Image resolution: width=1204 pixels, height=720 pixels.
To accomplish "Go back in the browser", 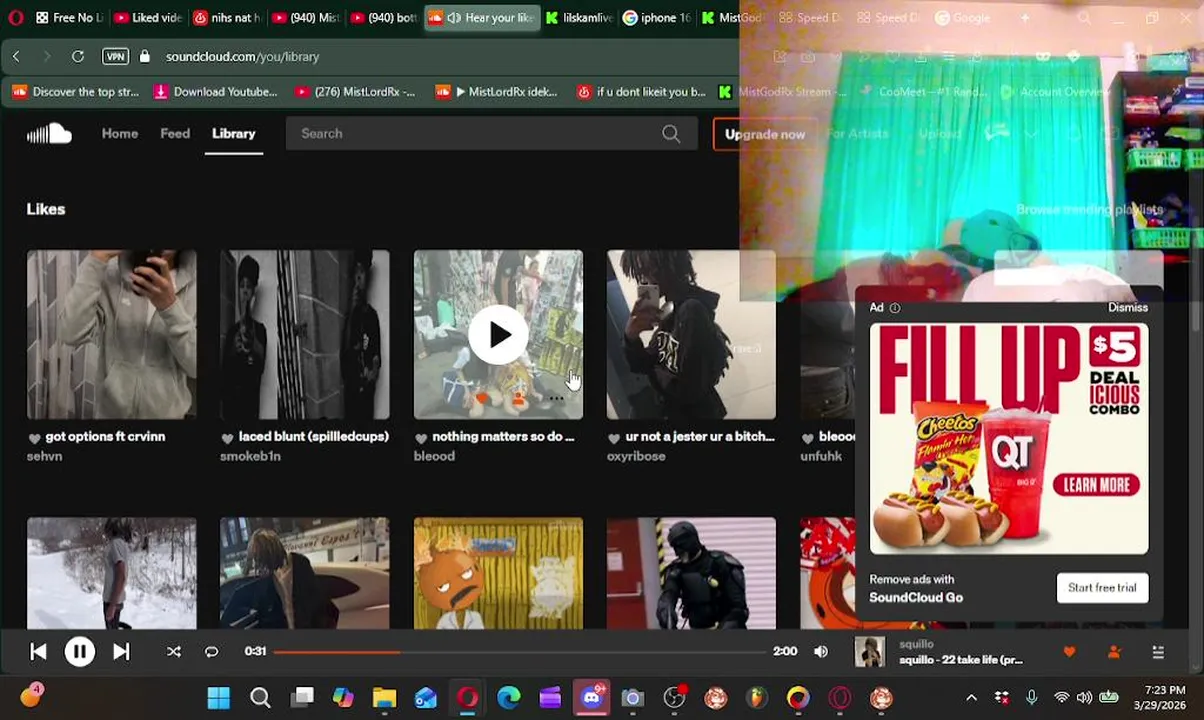I will [x=16, y=57].
